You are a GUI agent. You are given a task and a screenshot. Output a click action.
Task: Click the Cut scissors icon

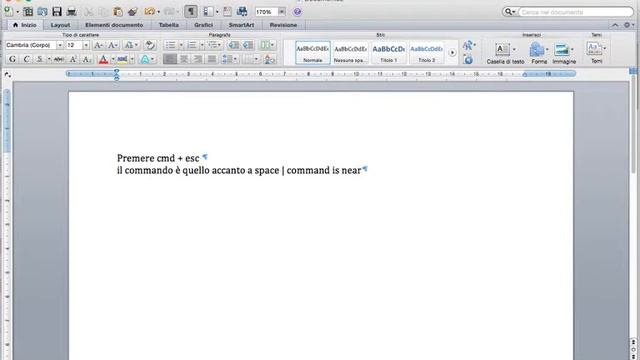pyautogui.click(x=89, y=11)
